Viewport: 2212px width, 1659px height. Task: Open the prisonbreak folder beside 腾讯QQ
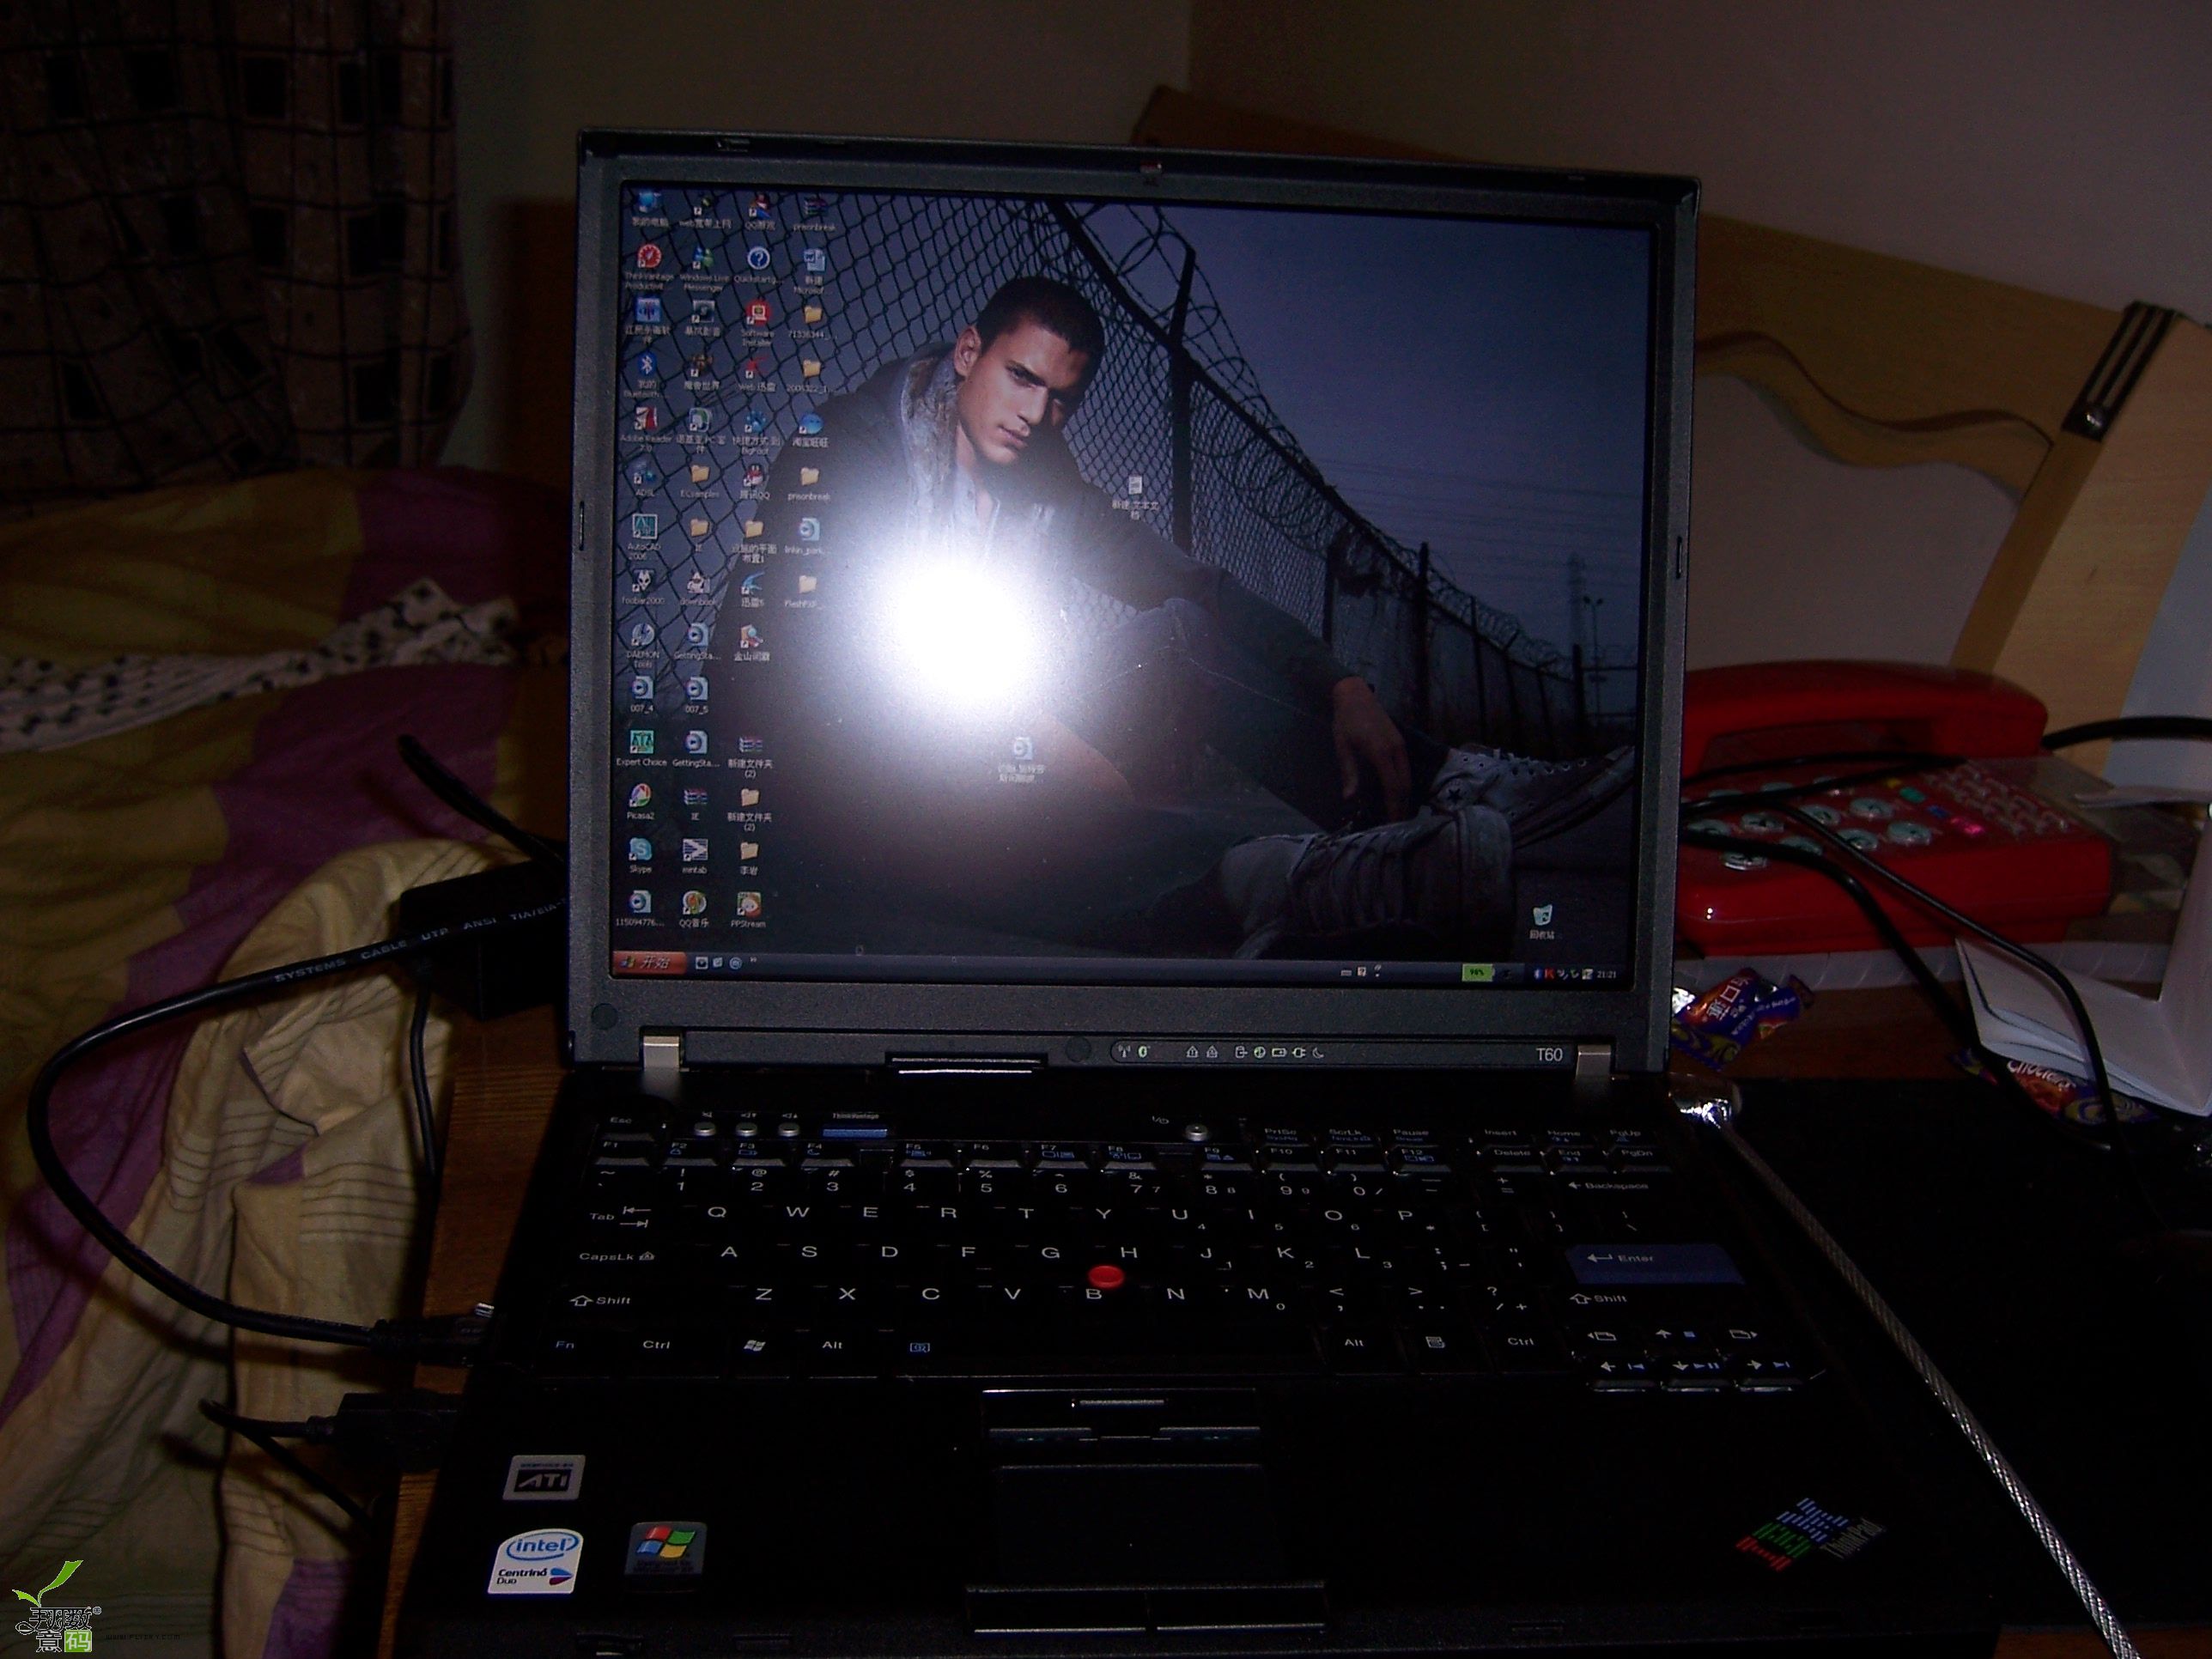(809, 482)
